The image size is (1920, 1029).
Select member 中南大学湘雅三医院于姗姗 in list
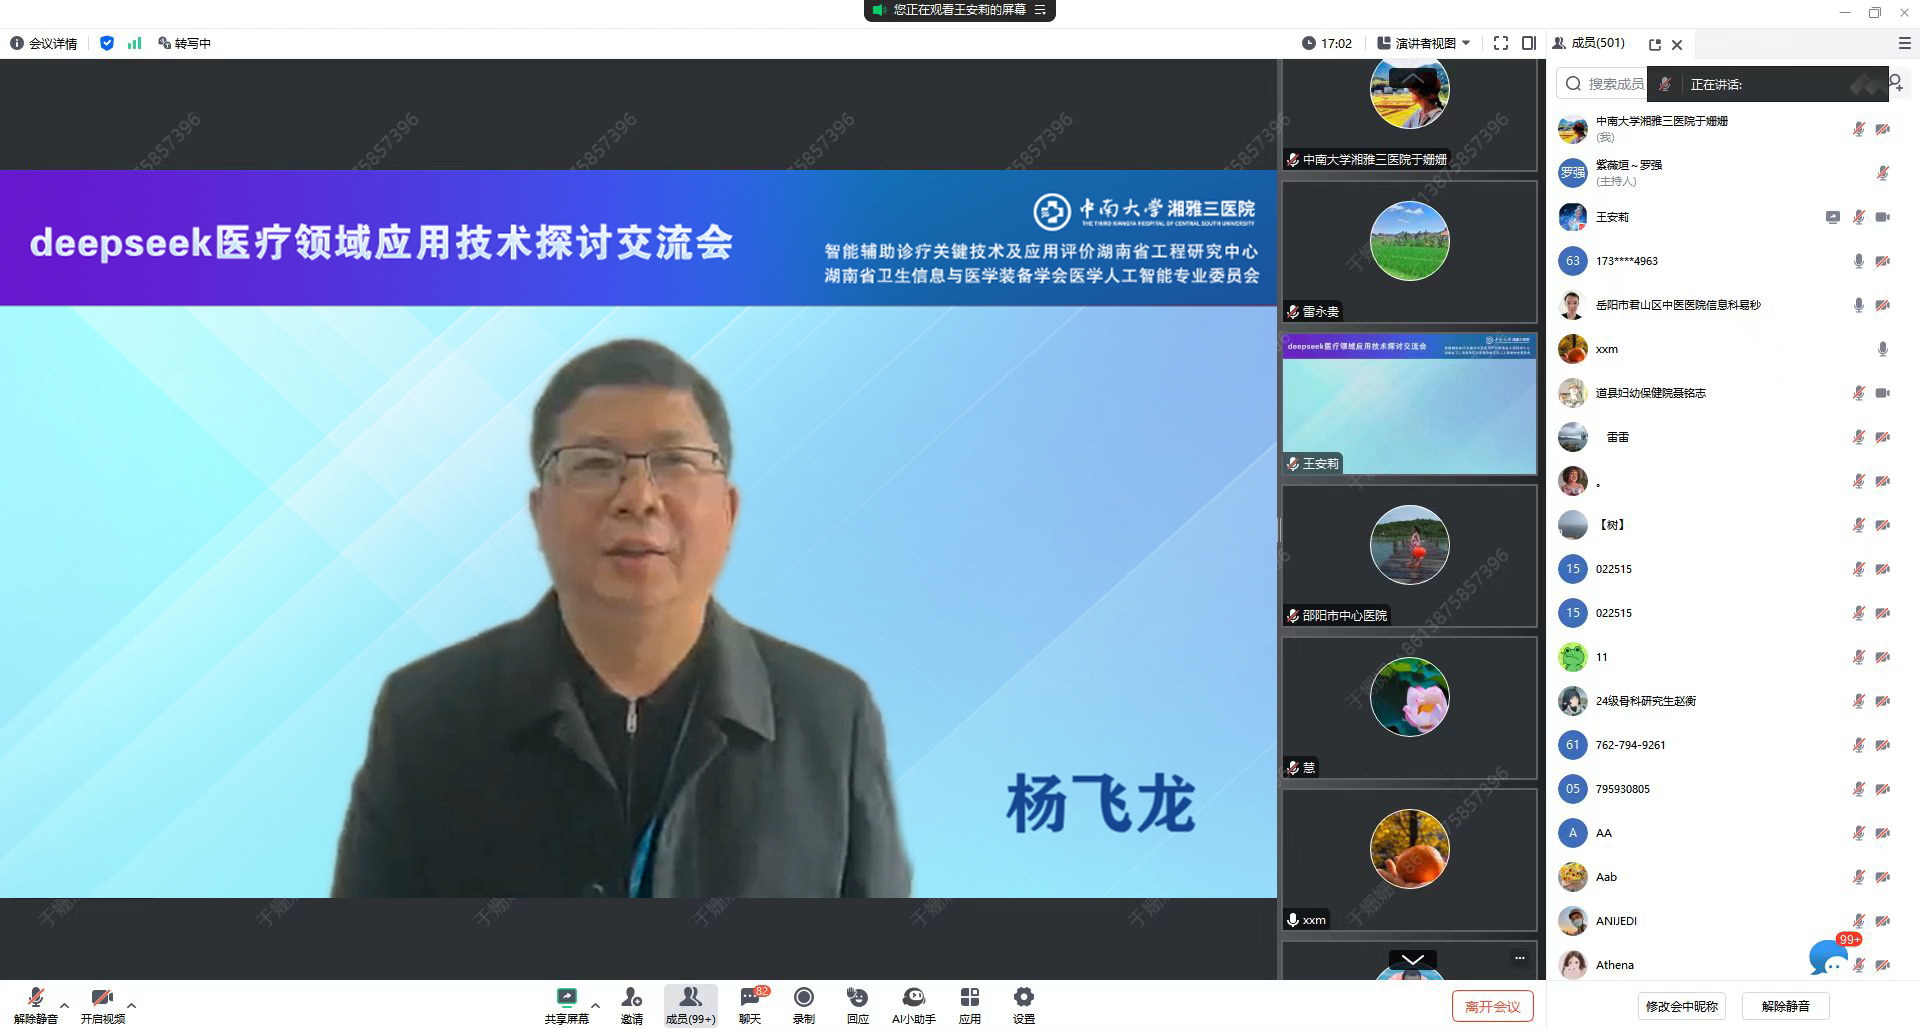pyautogui.click(x=1732, y=129)
